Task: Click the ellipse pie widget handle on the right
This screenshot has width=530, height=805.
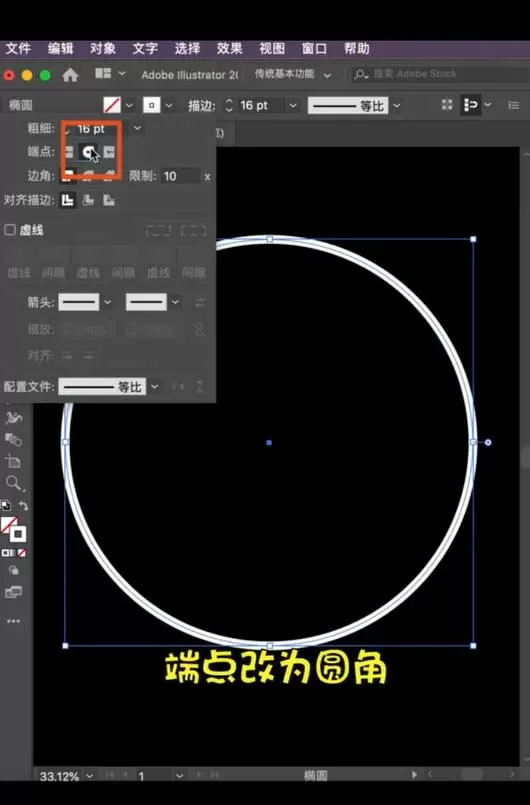Action: pos(488,443)
